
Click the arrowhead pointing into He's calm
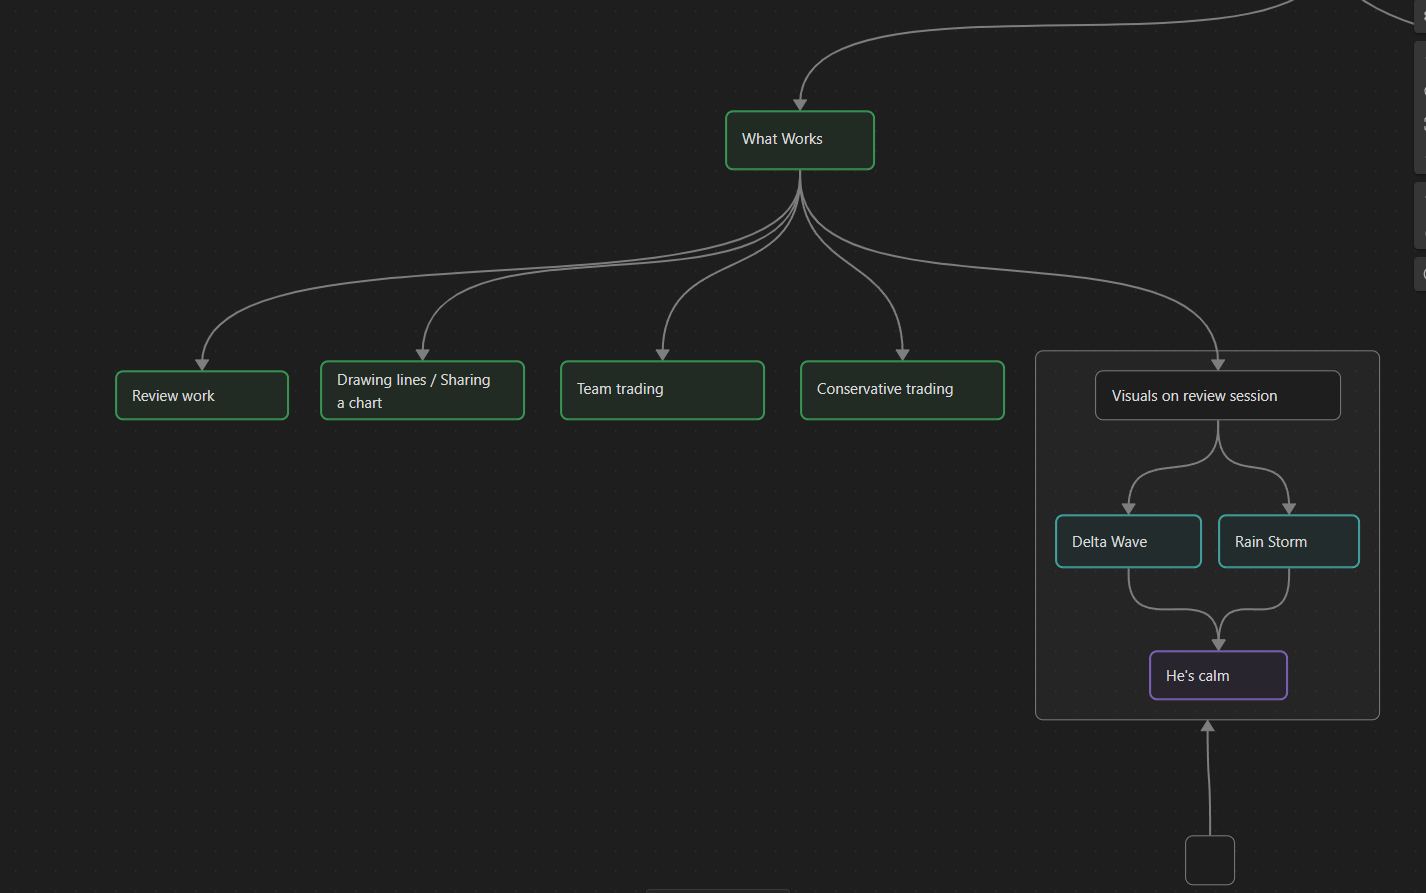pos(1218,644)
